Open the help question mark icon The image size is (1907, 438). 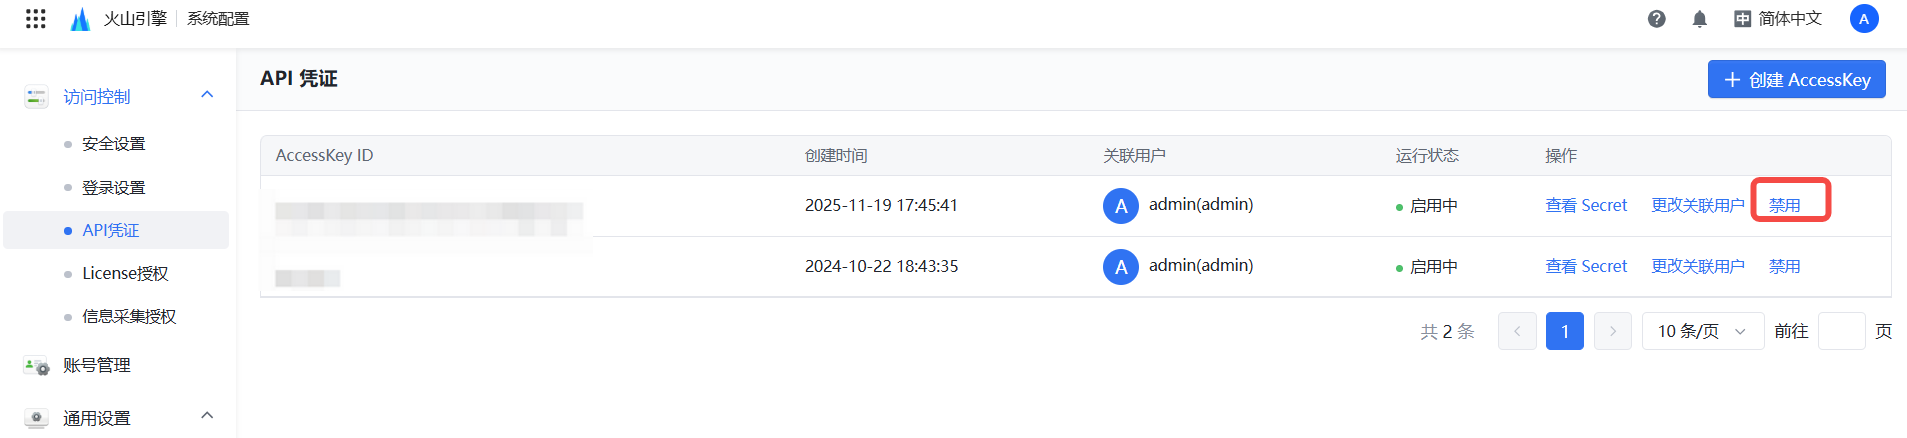click(1657, 19)
